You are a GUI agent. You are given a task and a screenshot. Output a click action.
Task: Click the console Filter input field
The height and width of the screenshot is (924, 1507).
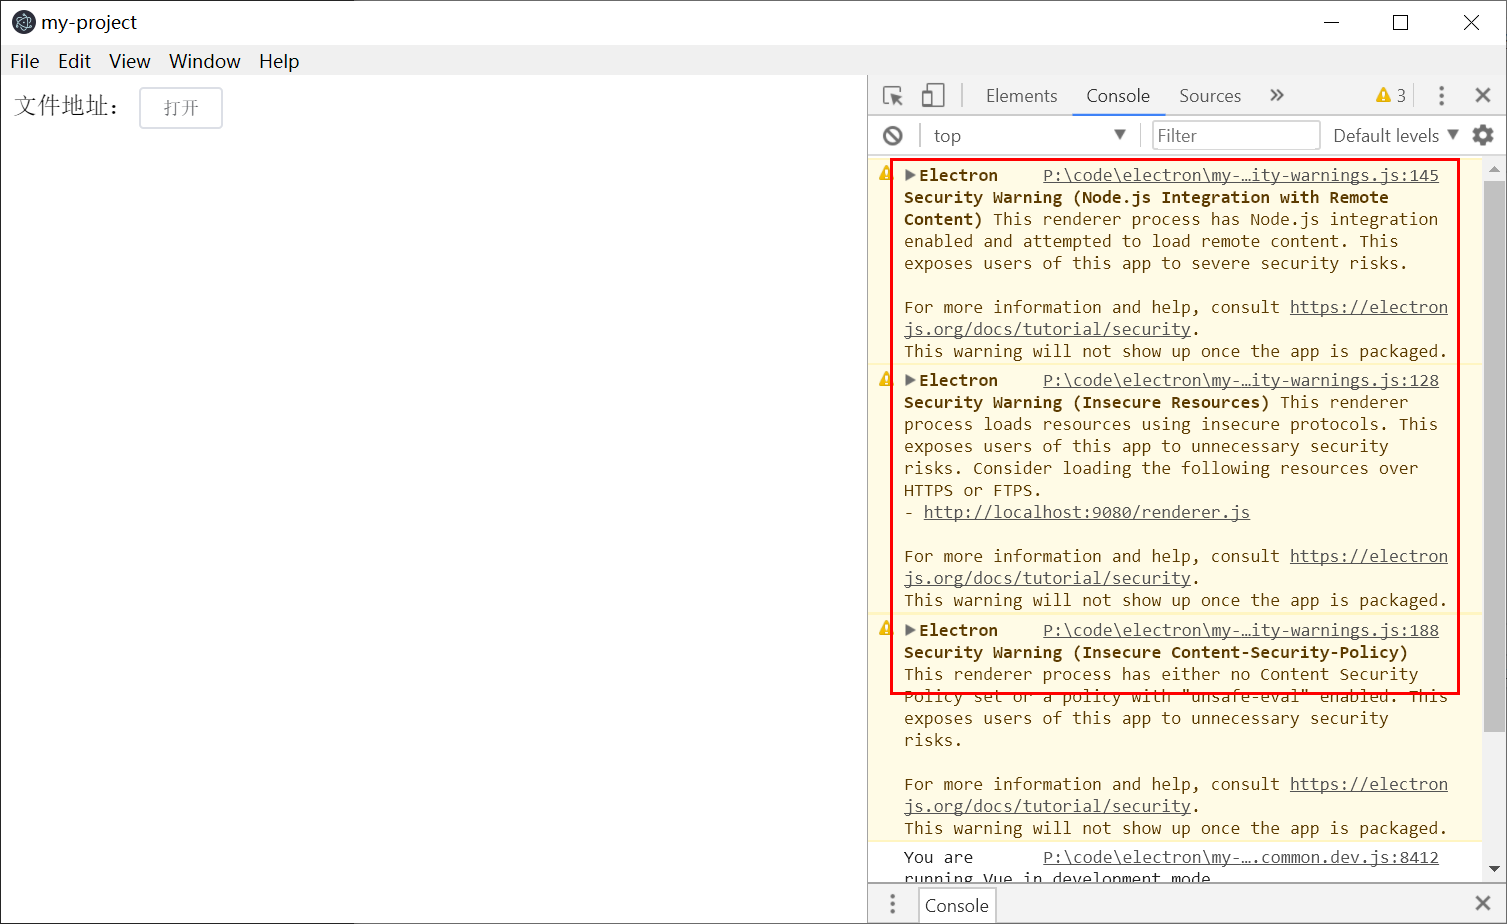[1236, 136]
